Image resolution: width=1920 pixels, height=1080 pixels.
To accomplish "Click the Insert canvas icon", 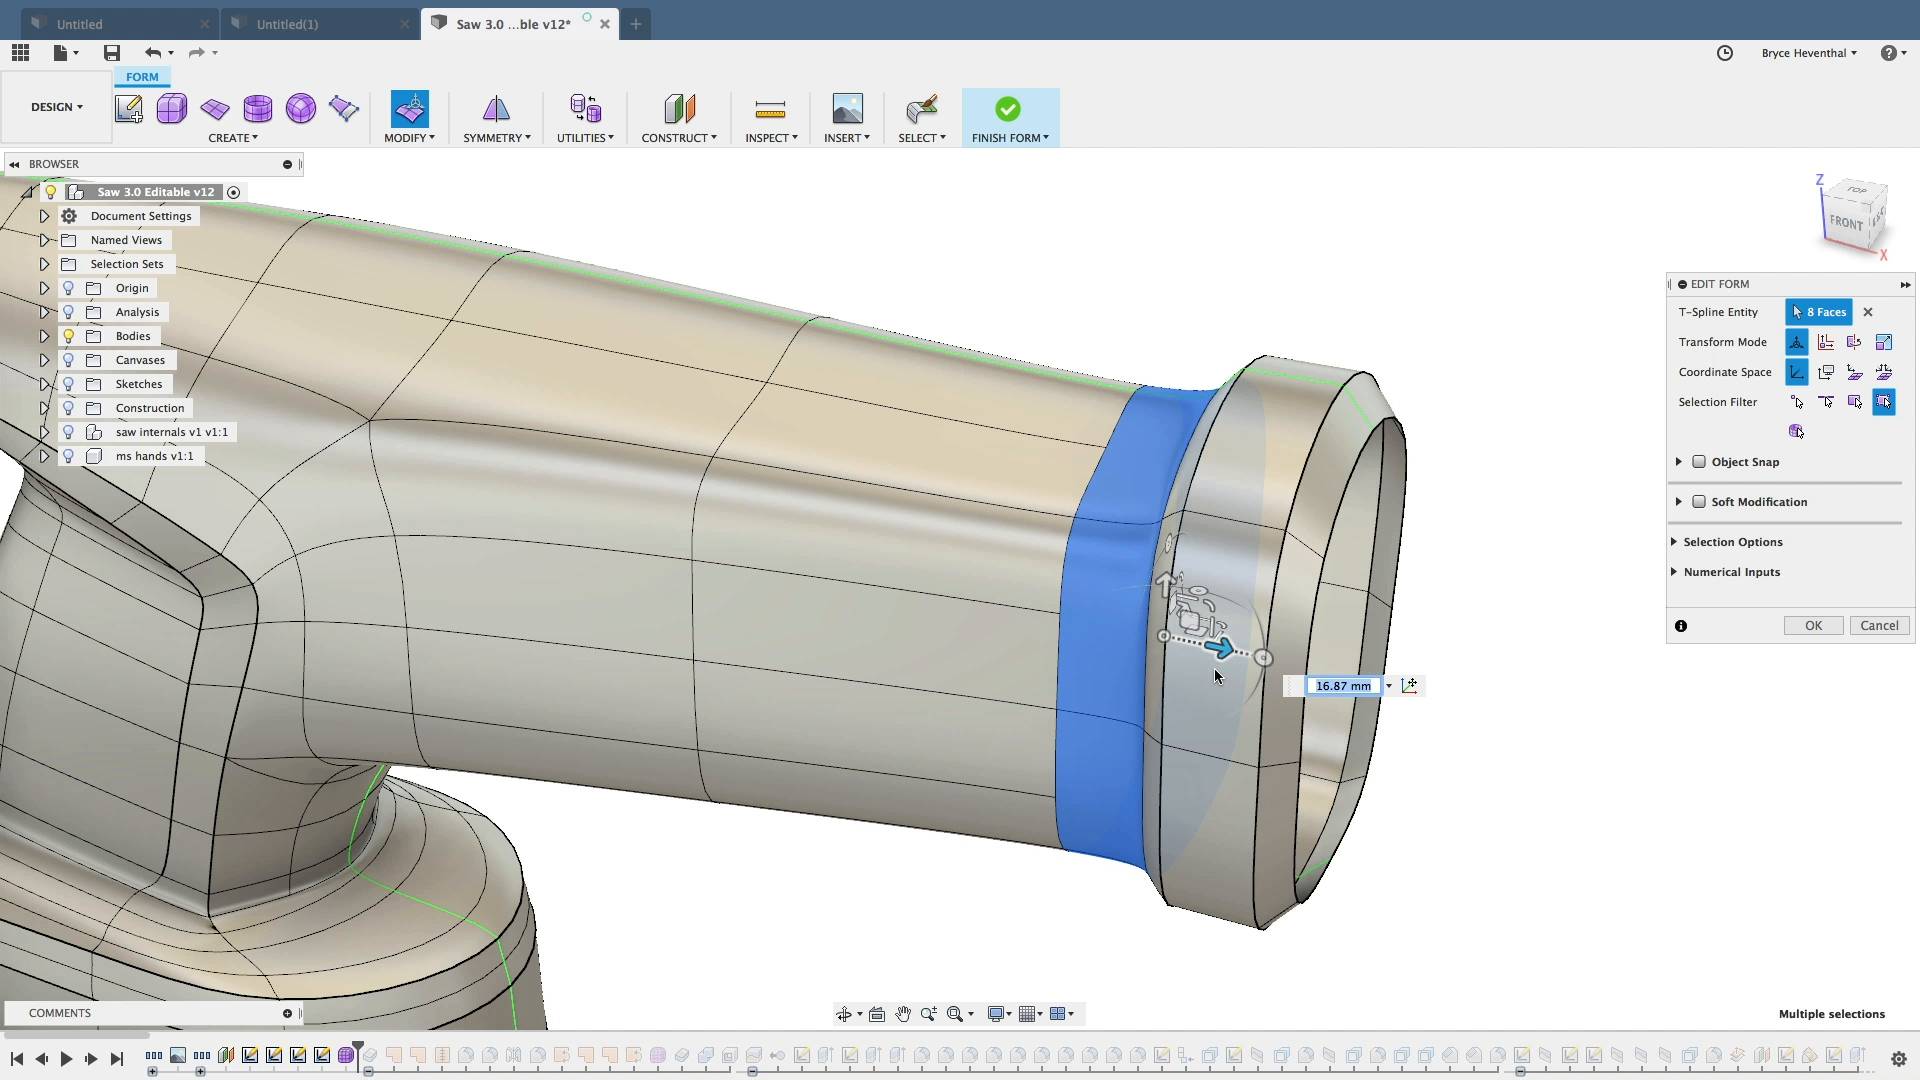I will click(846, 110).
